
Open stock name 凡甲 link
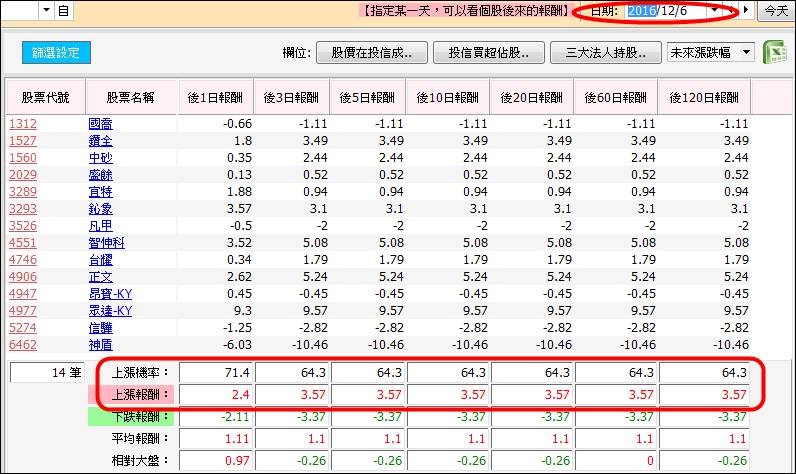click(101, 226)
